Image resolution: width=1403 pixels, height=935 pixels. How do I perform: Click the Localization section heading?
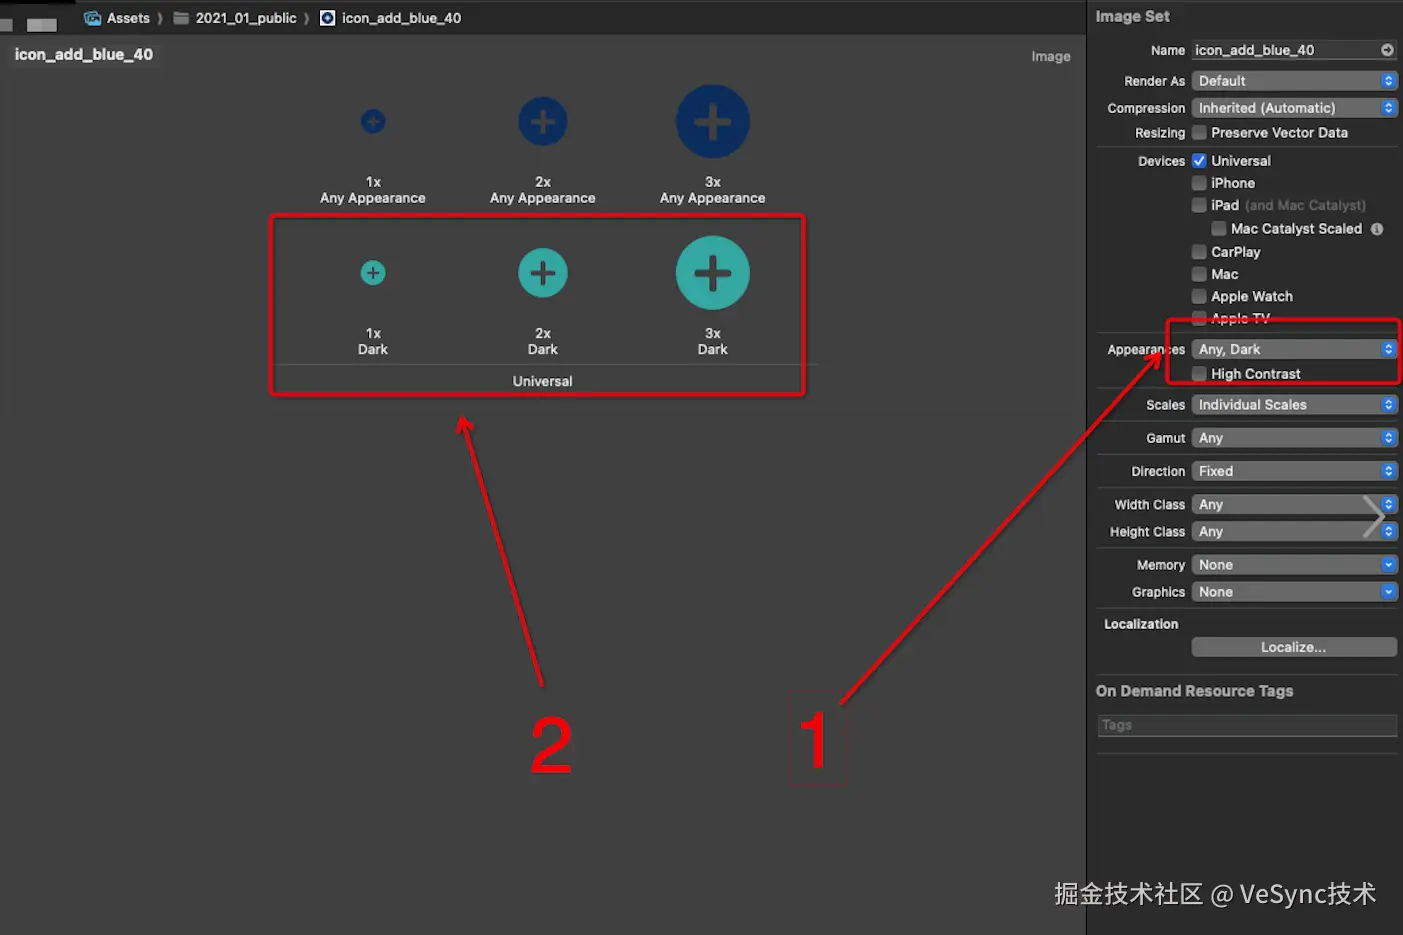(1141, 624)
